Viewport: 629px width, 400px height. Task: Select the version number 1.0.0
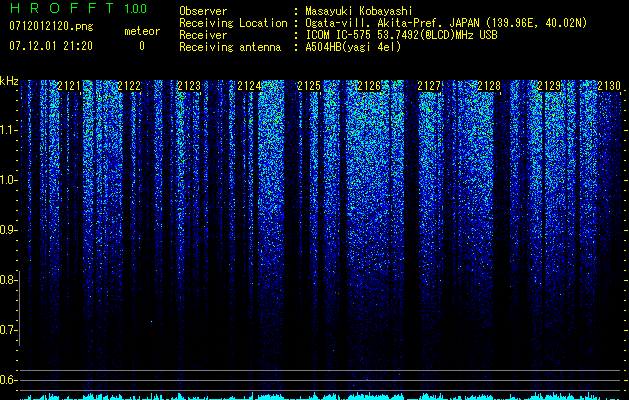(135, 8)
